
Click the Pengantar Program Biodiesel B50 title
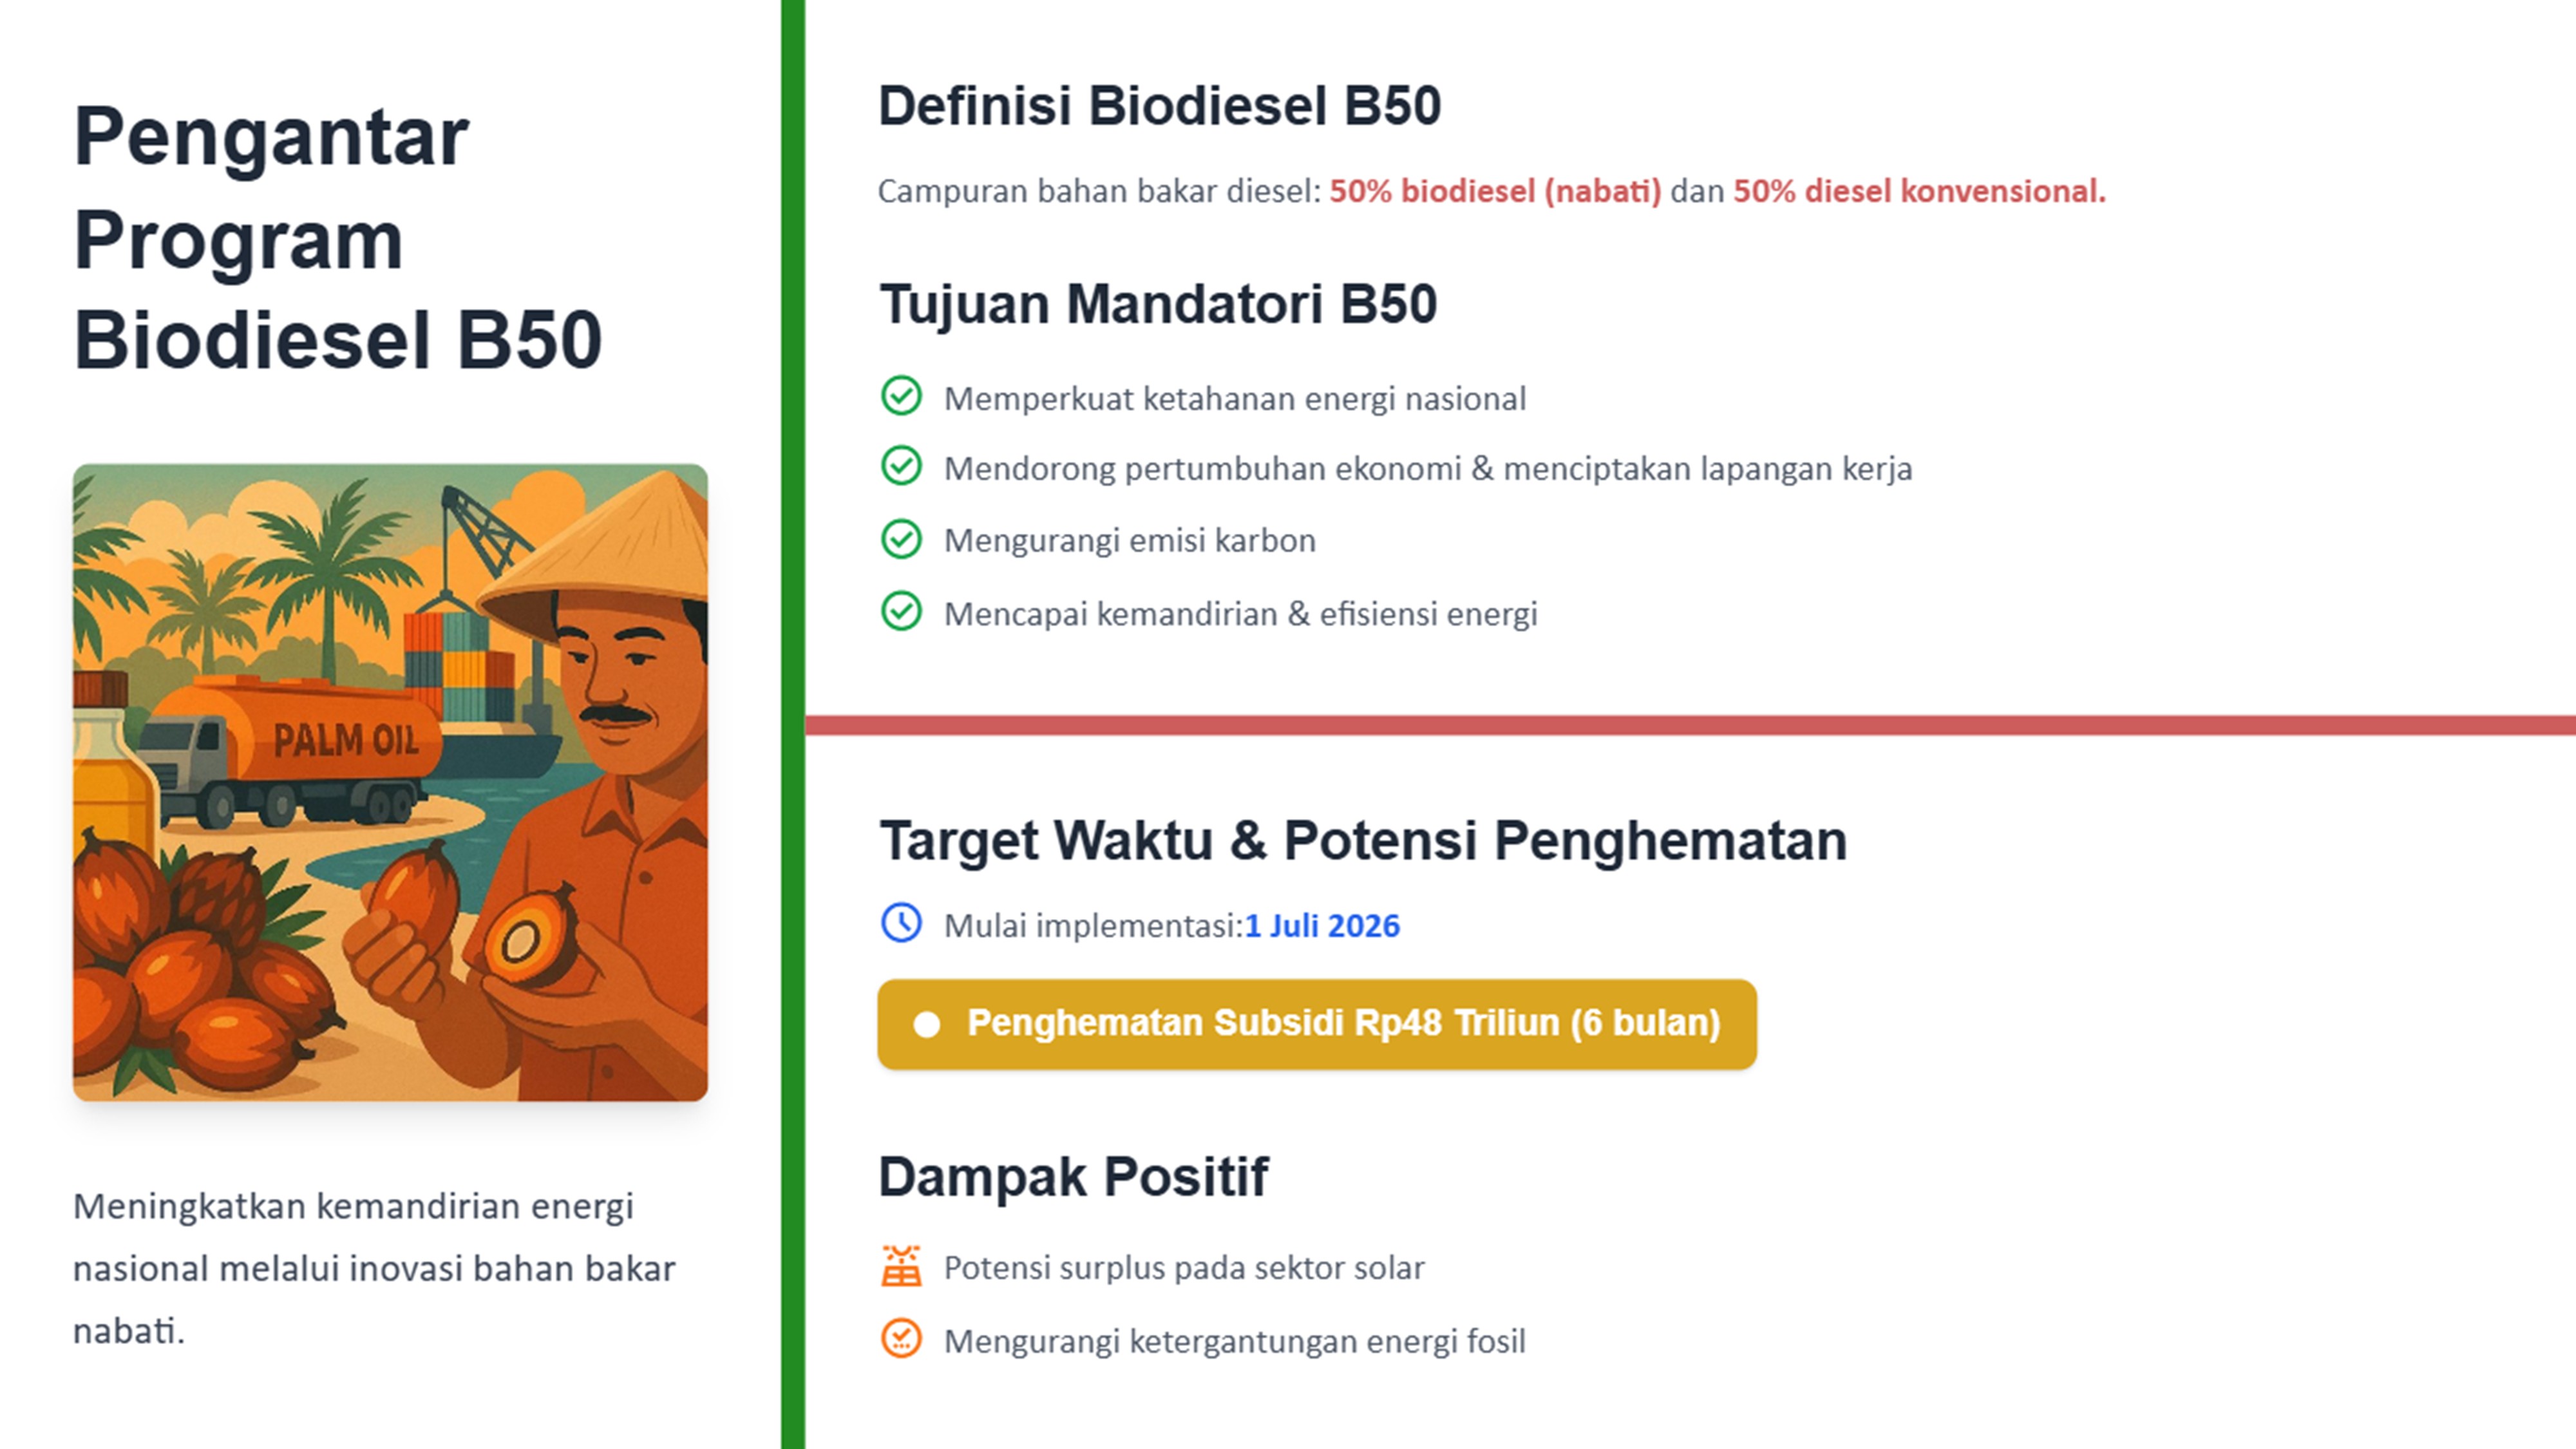click(338, 238)
